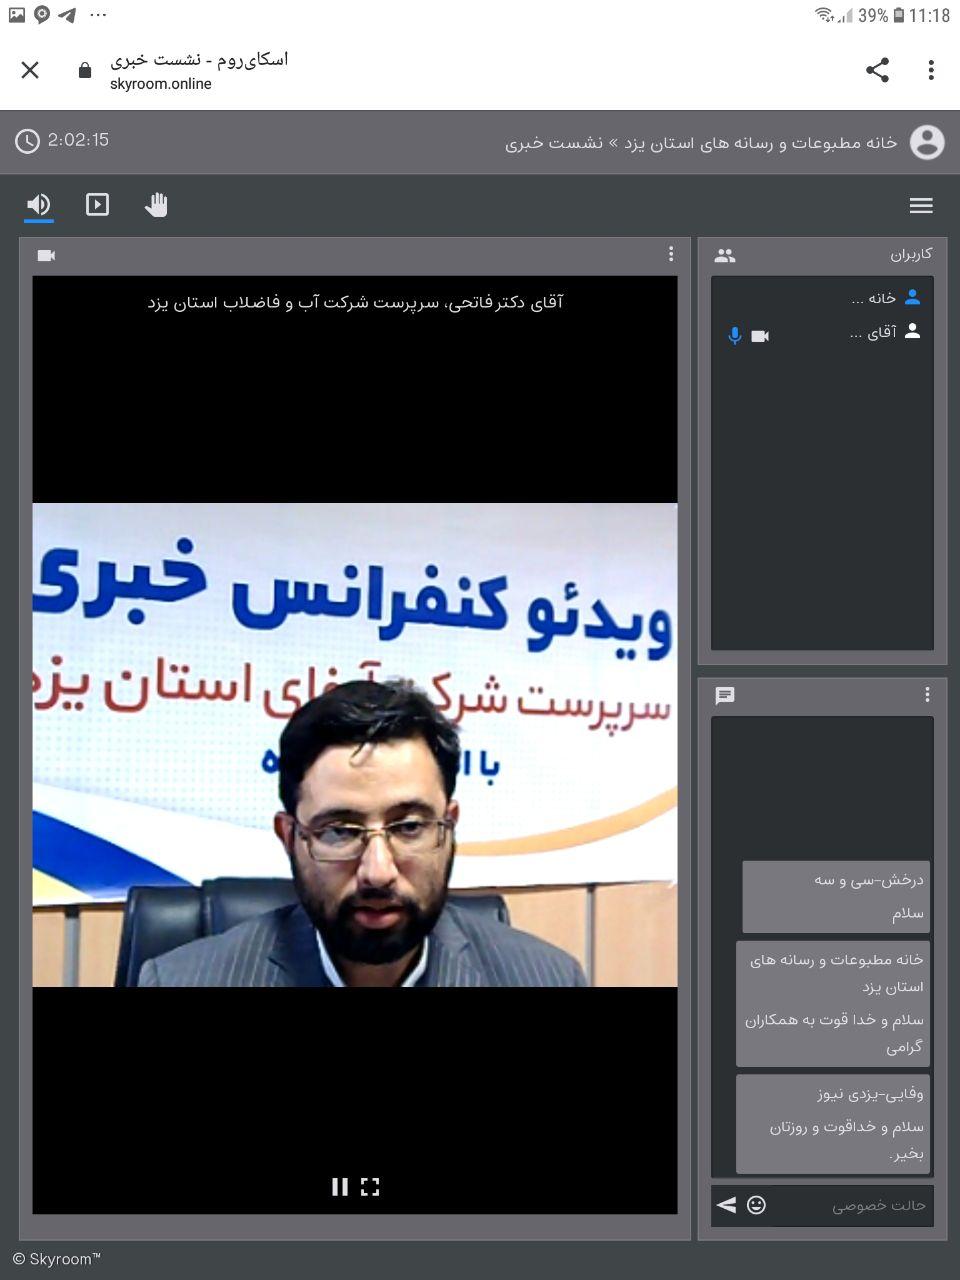Switch the video to fullscreen
The height and width of the screenshot is (1280, 960).
[370, 1187]
